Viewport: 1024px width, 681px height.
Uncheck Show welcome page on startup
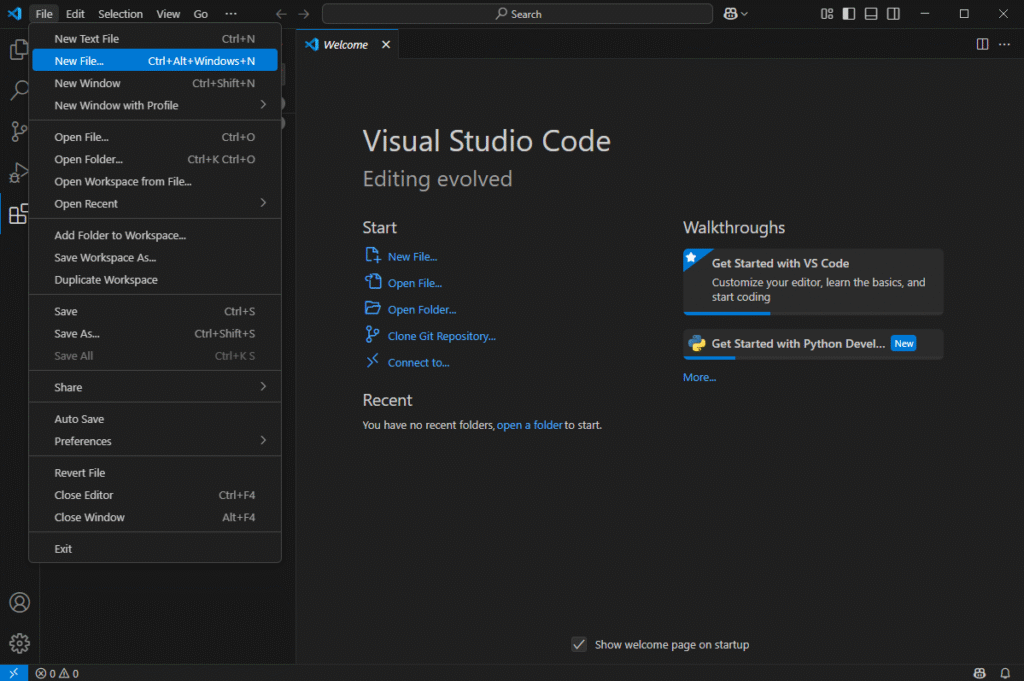click(579, 644)
